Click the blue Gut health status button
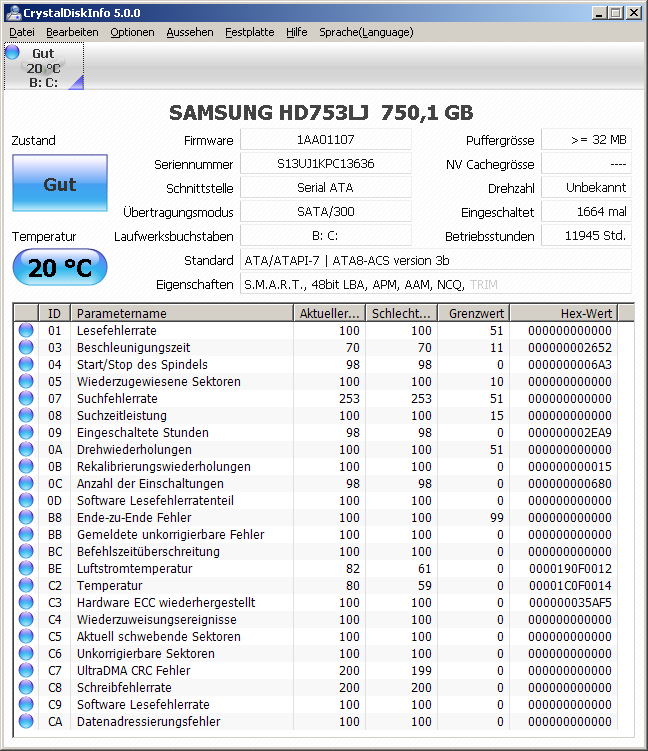 pyautogui.click(x=60, y=183)
